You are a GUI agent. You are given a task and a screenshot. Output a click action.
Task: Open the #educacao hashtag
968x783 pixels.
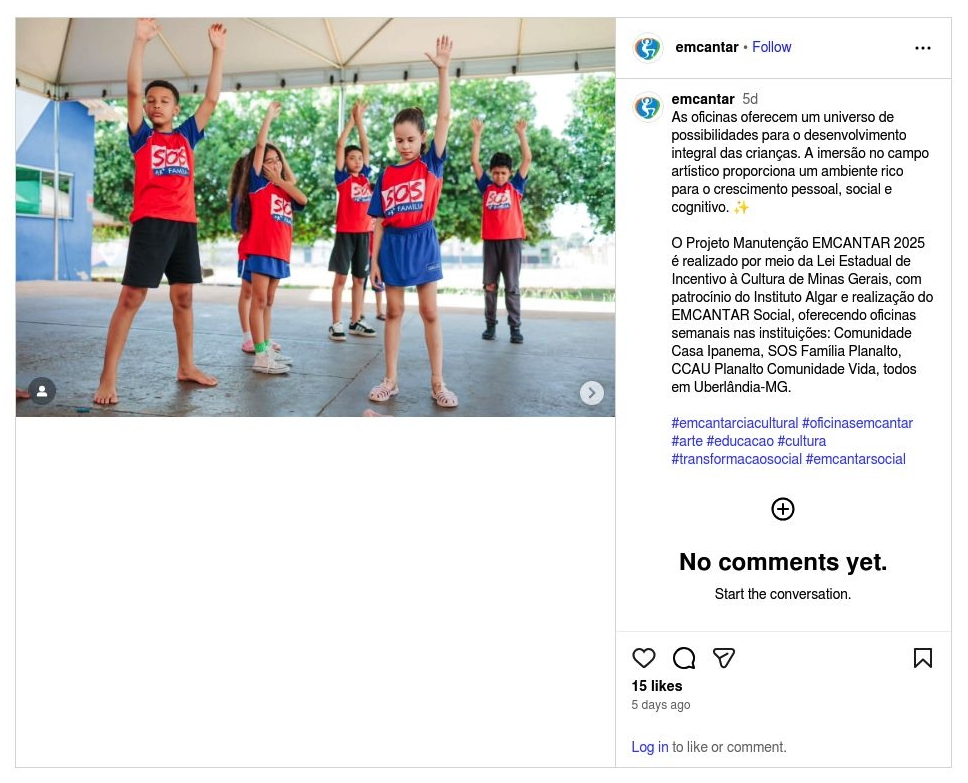(x=740, y=441)
